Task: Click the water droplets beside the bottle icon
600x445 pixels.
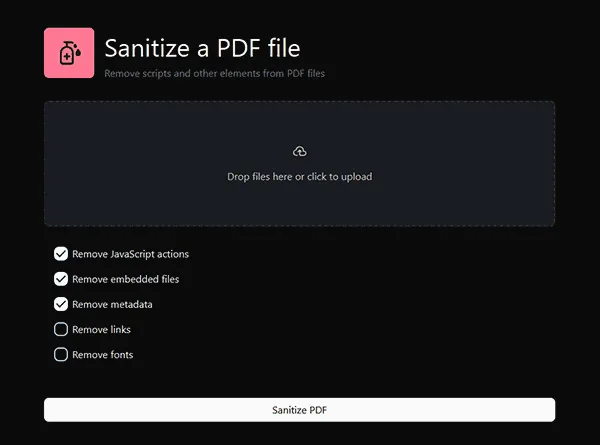Action: point(78,51)
